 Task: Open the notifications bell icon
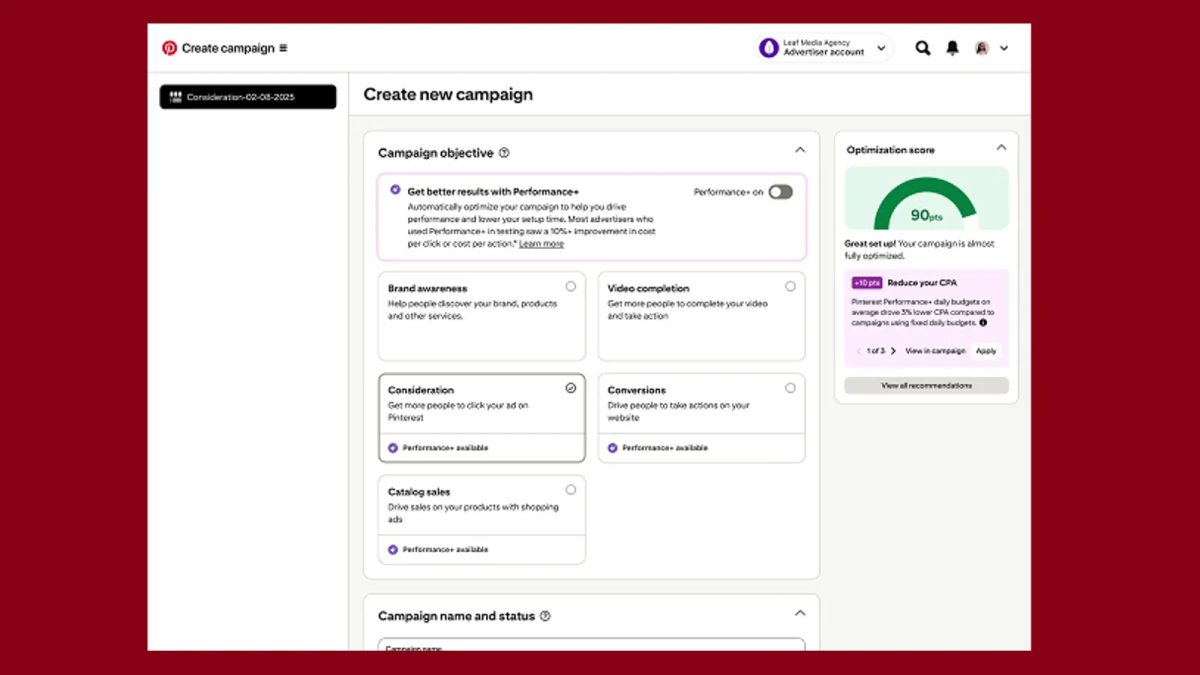tap(952, 48)
